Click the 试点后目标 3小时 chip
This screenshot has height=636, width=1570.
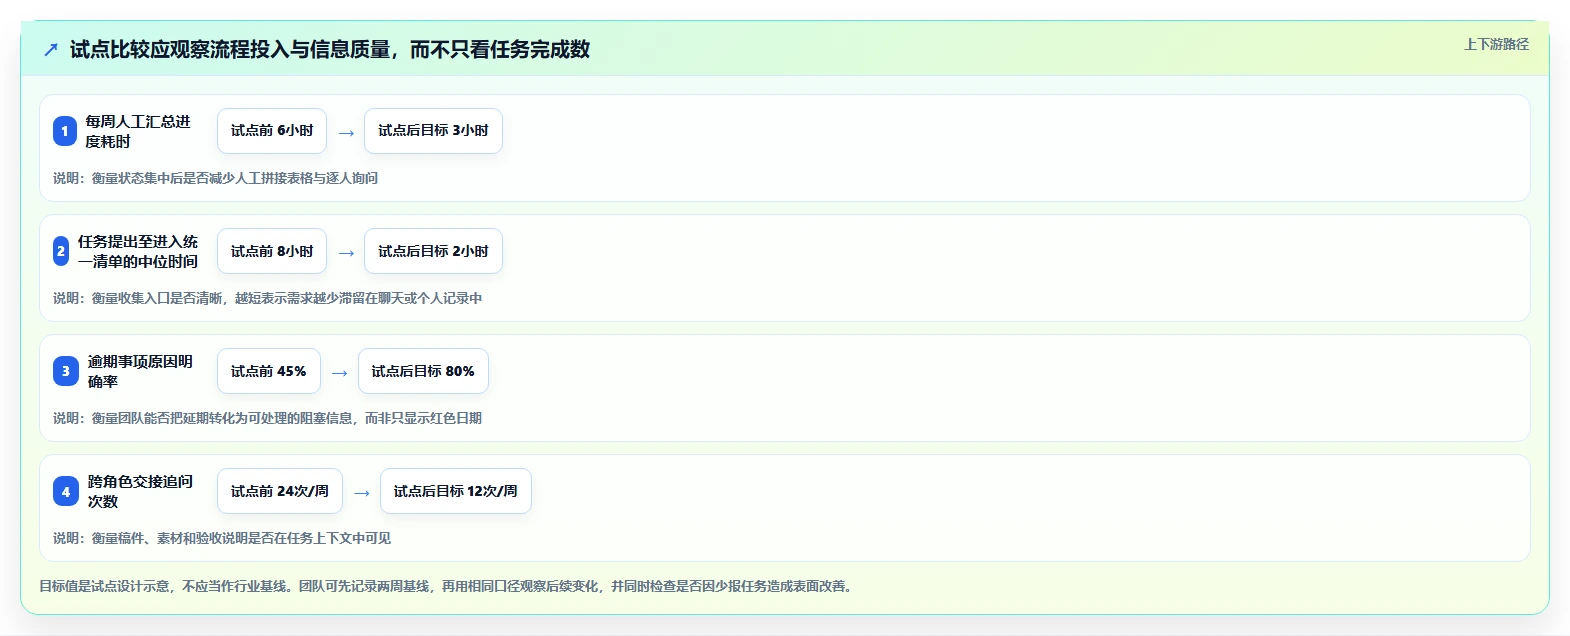pos(433,131)
